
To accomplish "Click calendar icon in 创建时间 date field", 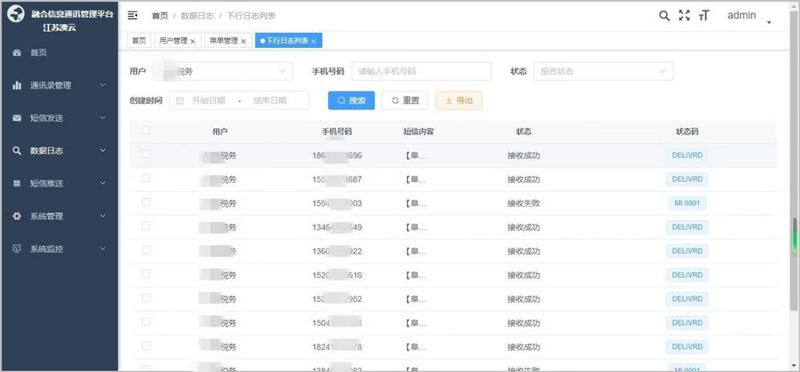I will (180, 101).
